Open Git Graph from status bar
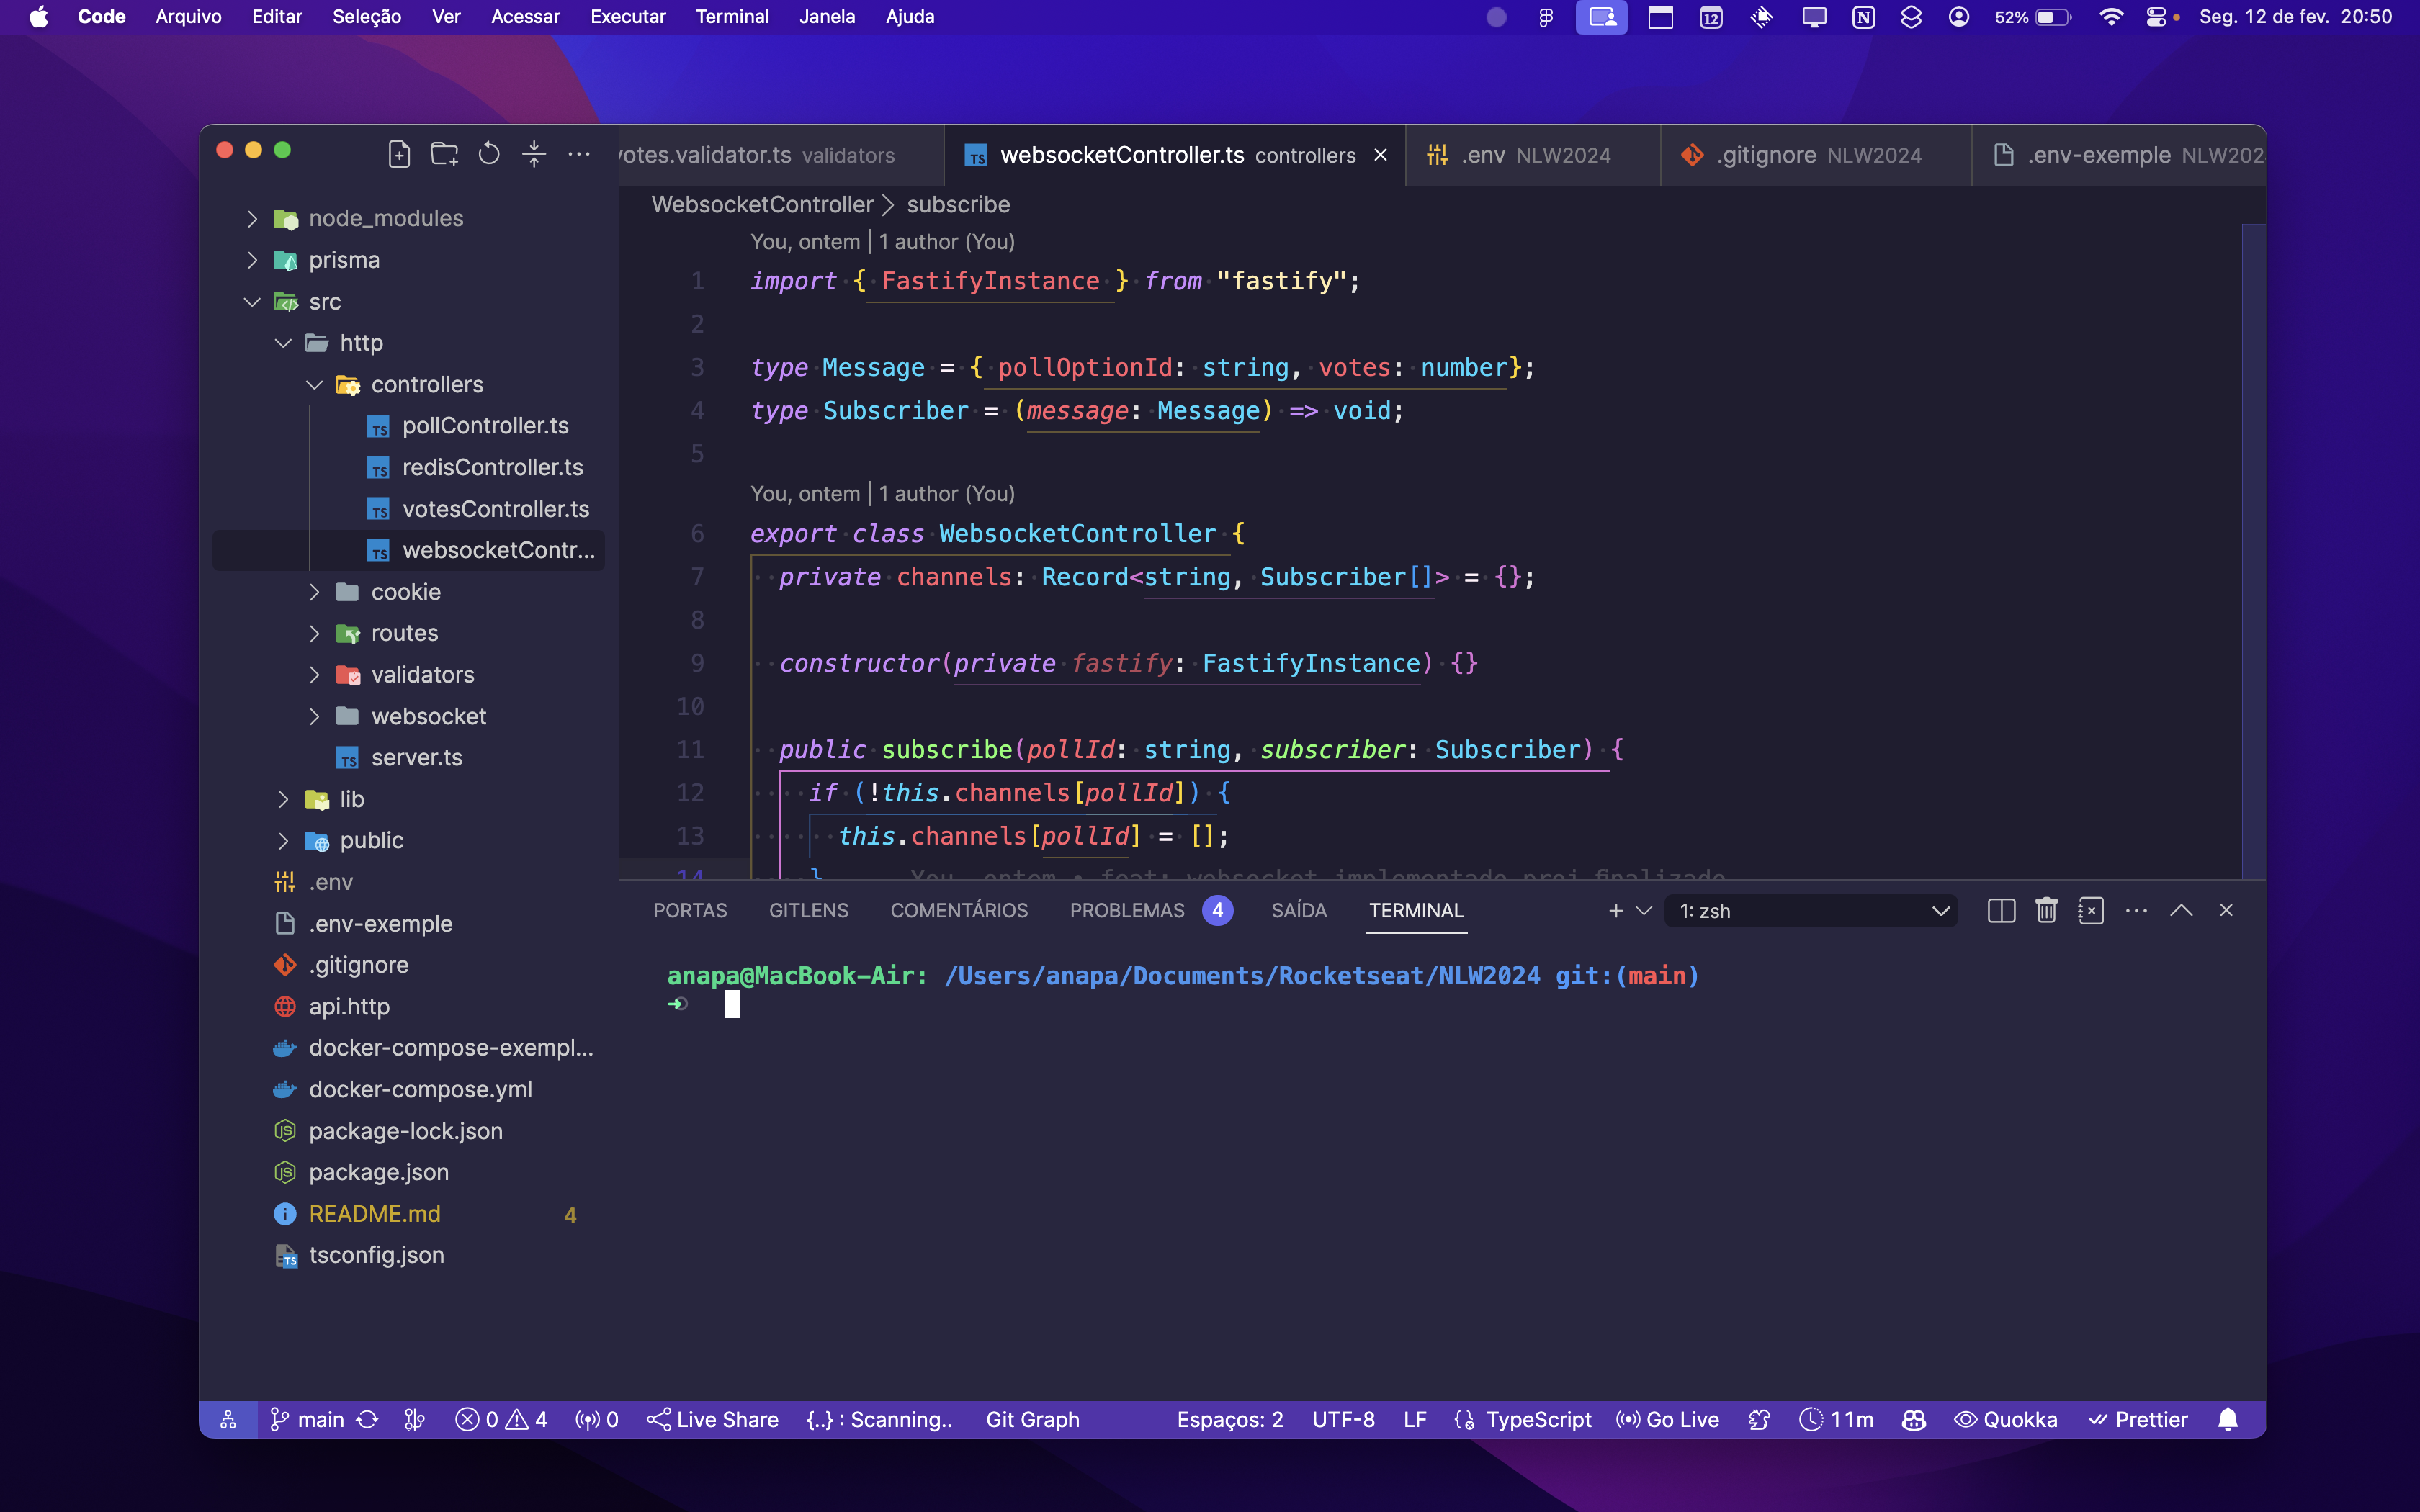The width and height of the screenshot is (2420, 1512). tap(1032, 1419)
